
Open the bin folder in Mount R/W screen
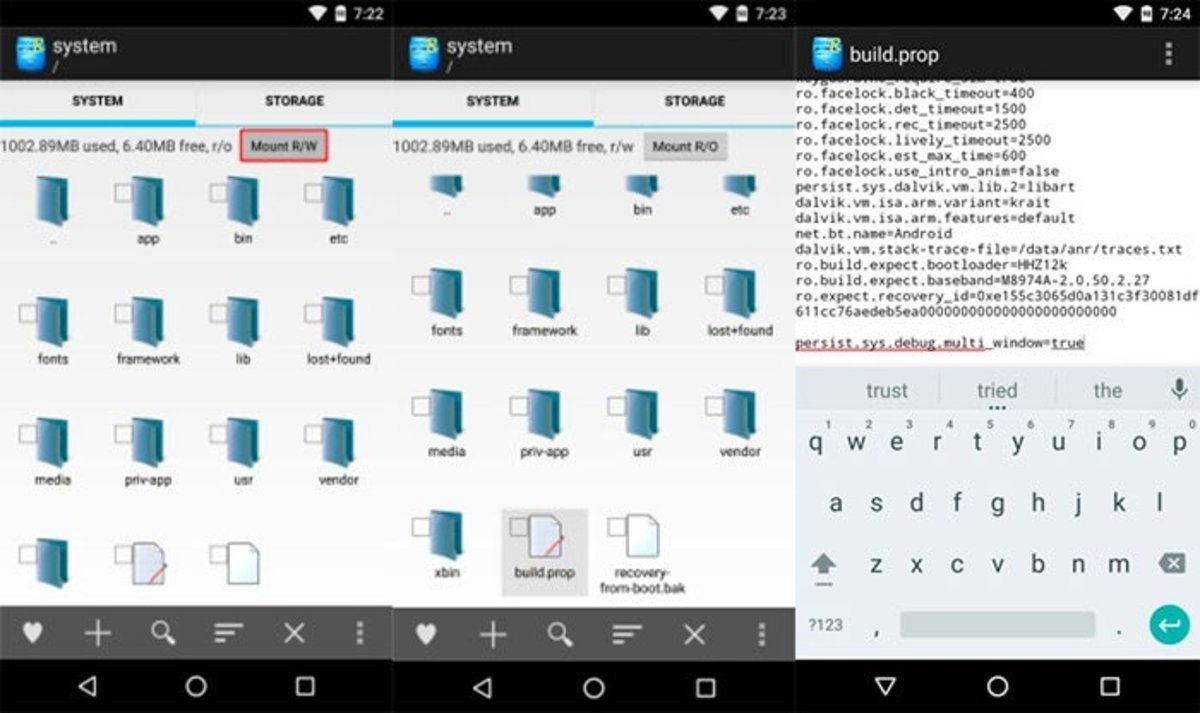tap(242, 210)
